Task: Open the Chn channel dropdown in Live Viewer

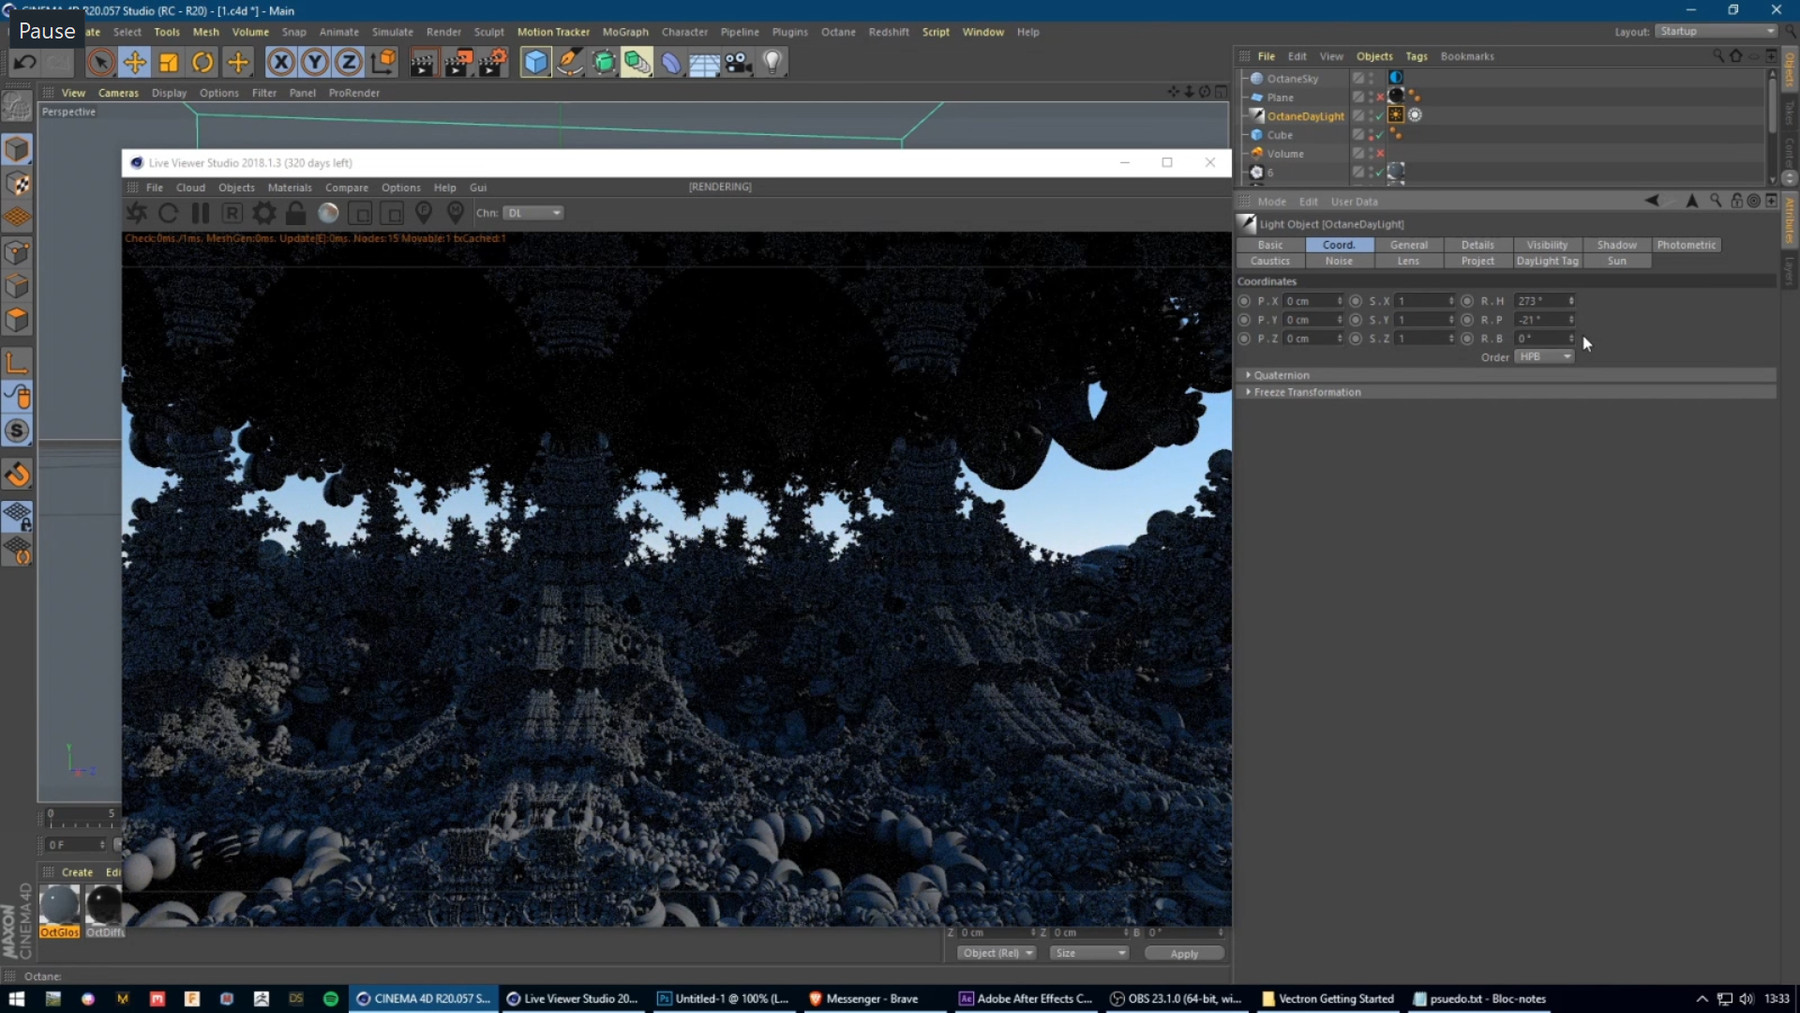Action: pyautogui.click(x=533, y=212)
